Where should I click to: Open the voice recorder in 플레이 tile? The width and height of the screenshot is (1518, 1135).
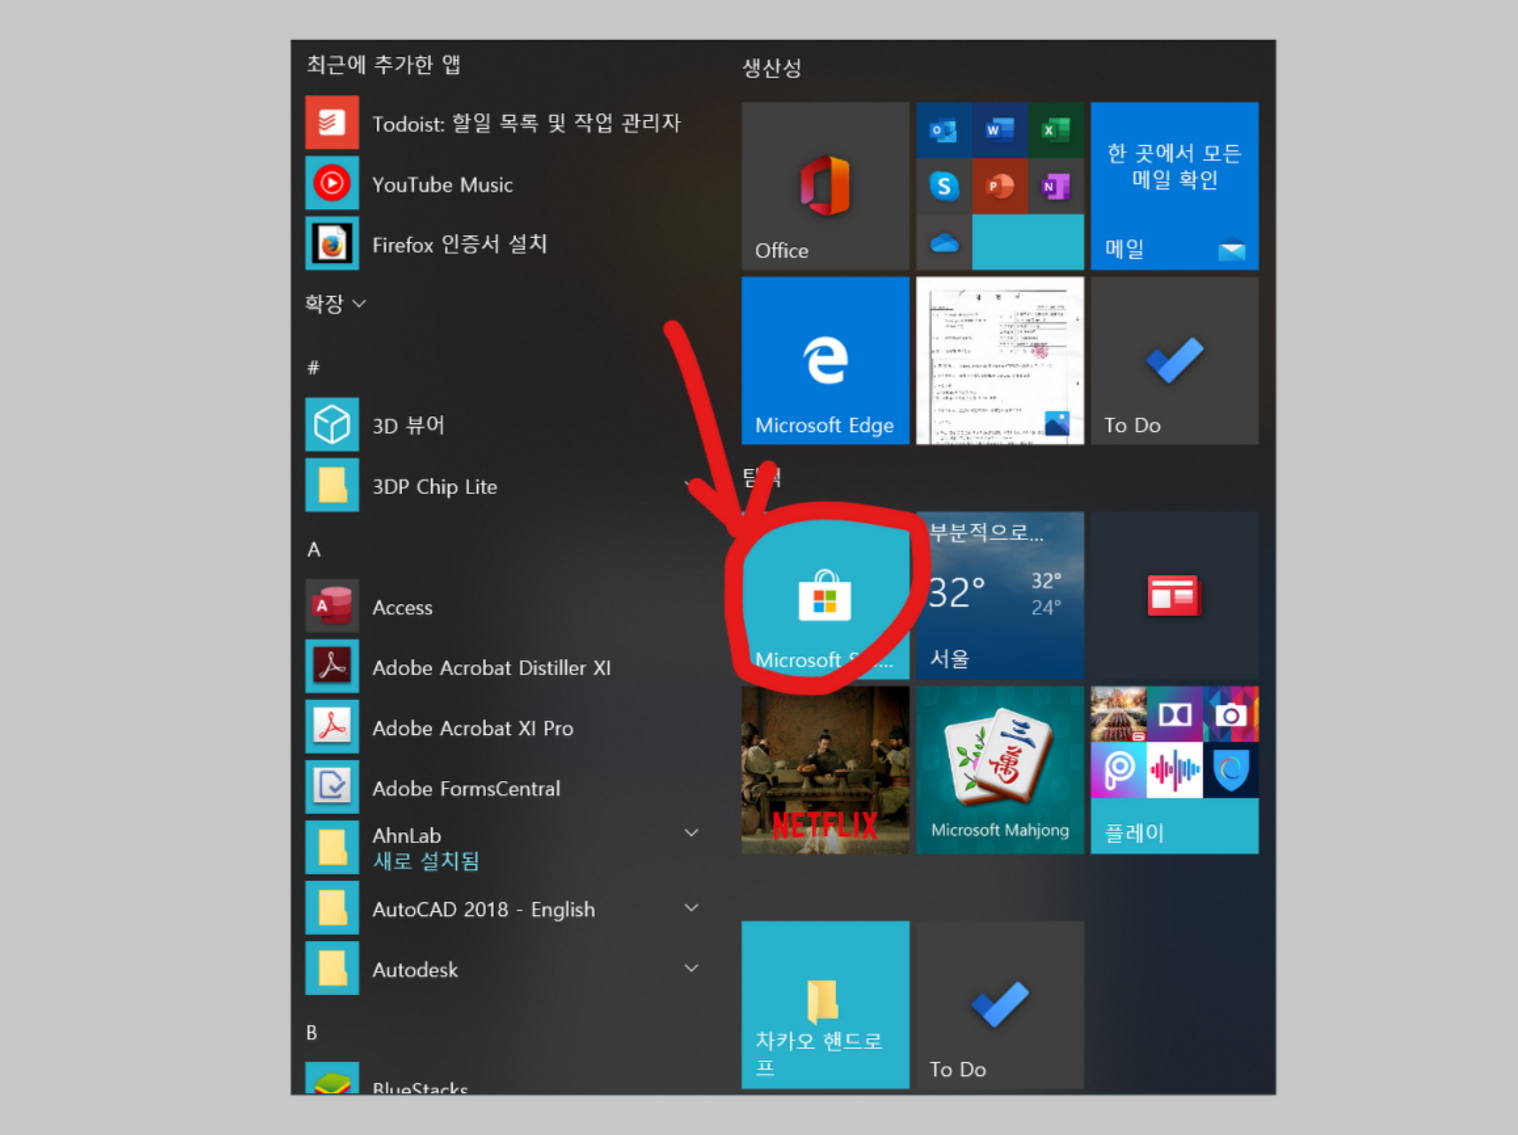[1174, 770]
